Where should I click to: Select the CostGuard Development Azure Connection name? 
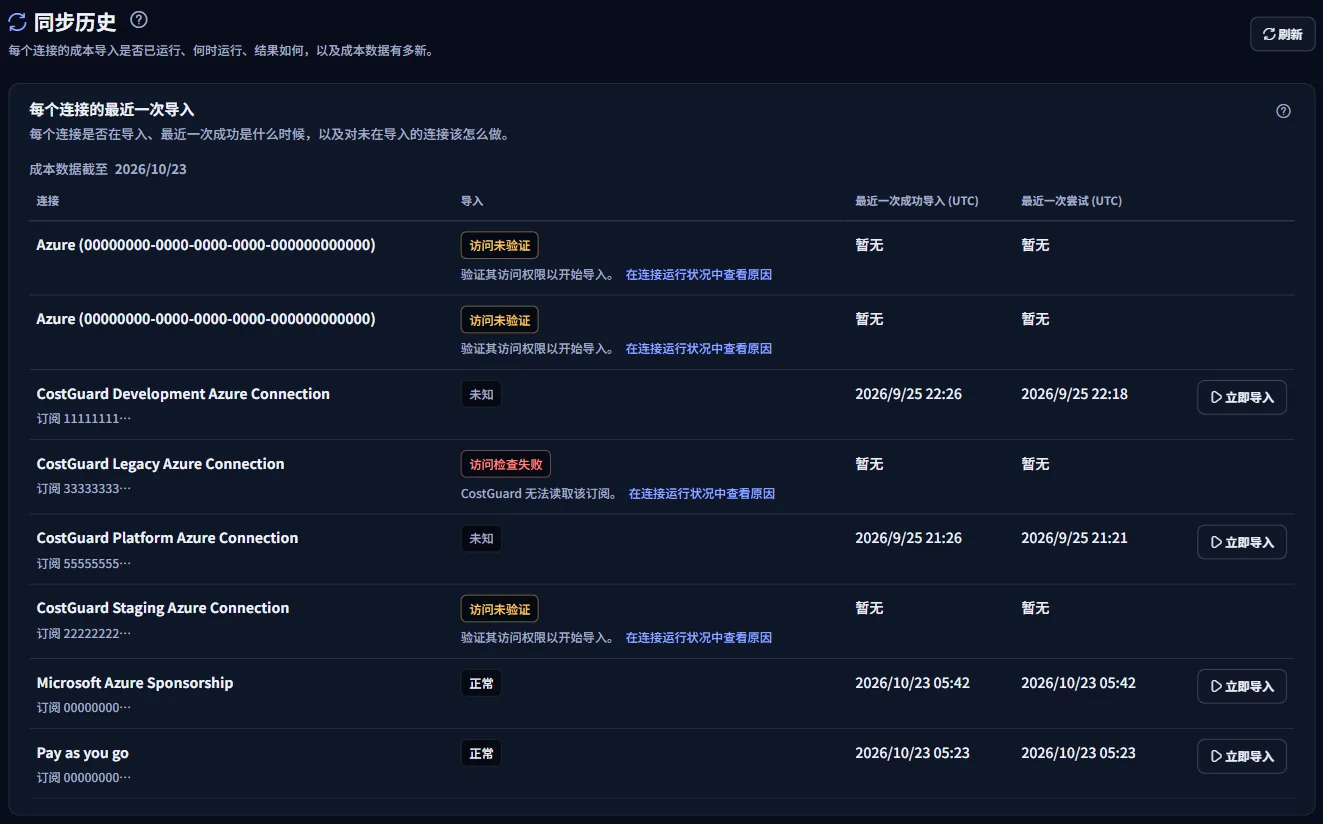tap(183, 394)
